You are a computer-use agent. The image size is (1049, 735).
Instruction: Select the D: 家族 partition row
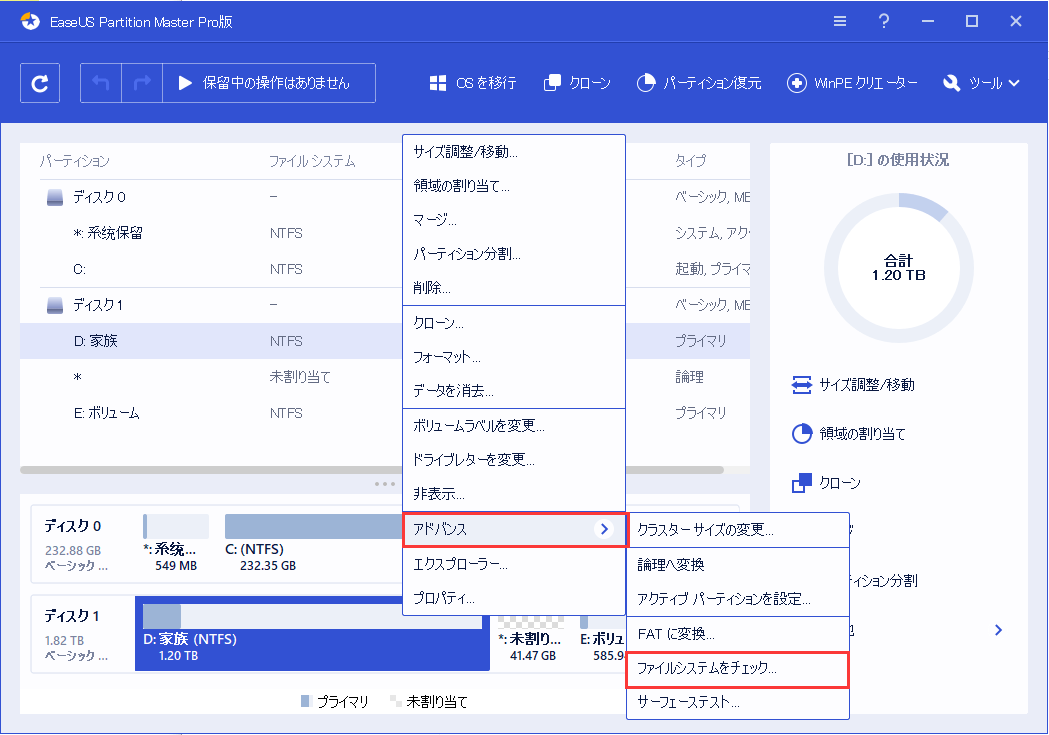211,341
